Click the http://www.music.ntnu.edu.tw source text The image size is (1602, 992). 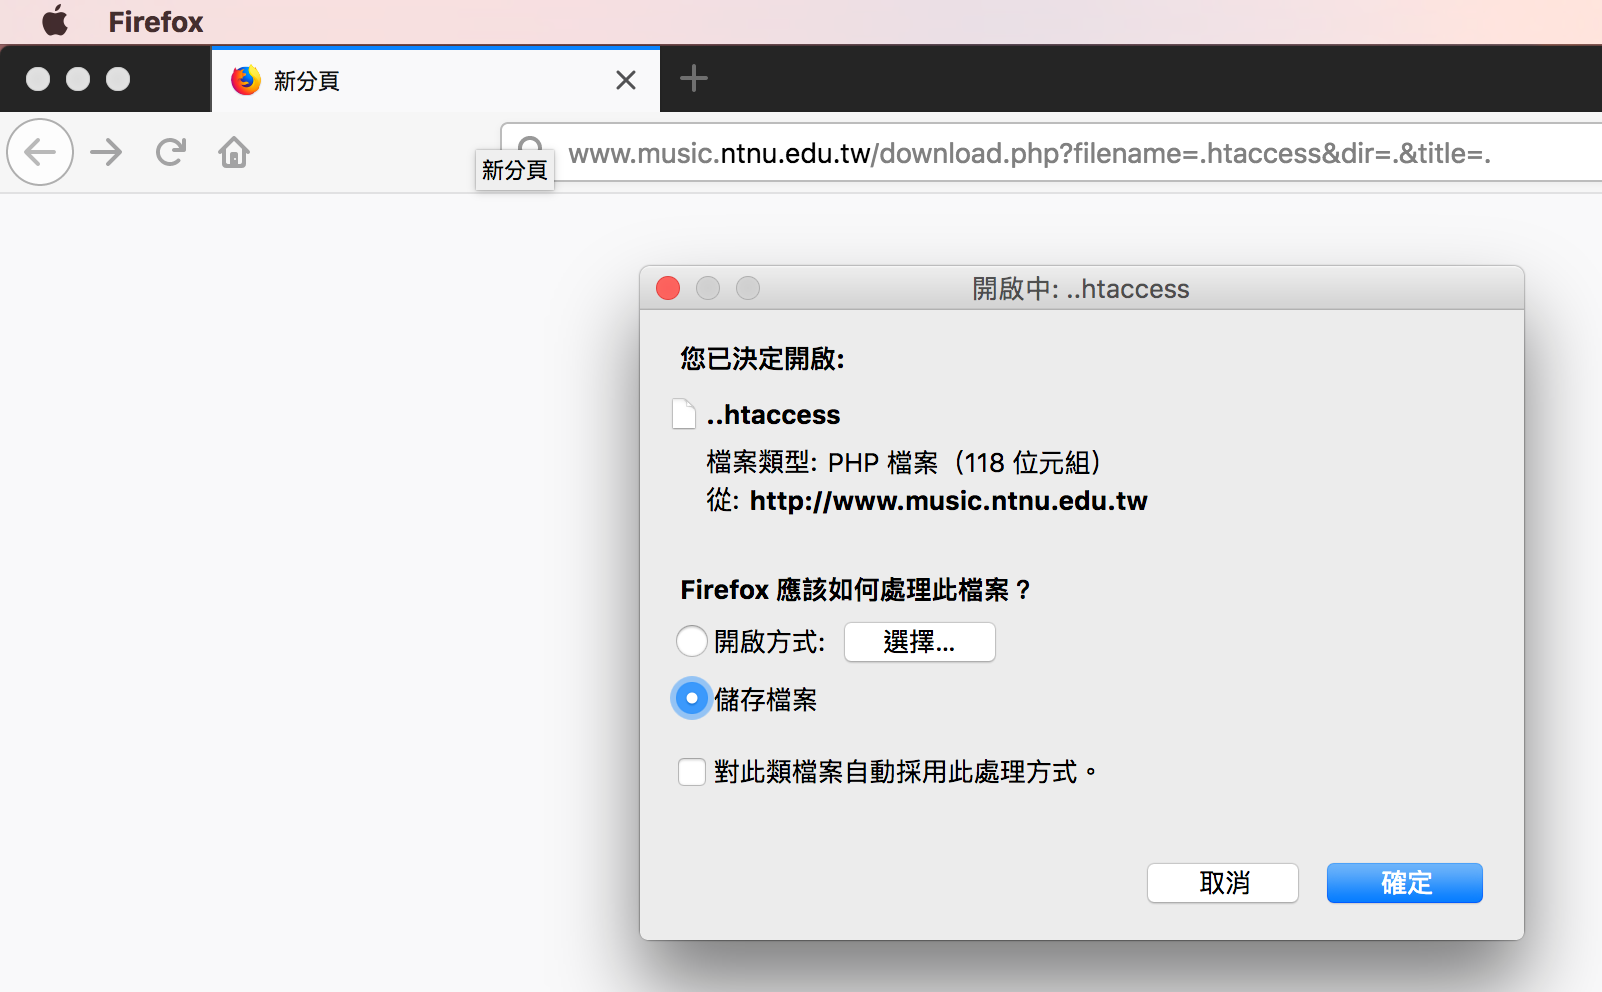coord(949,501)
